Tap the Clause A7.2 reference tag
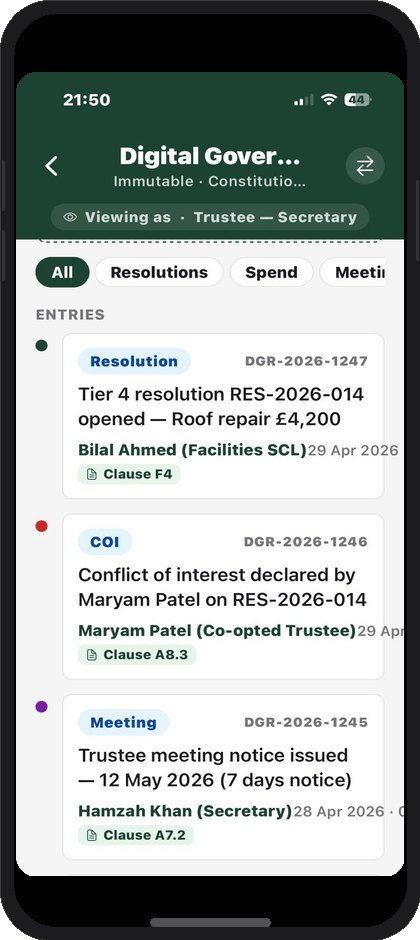Viewport: 420px width, 940px height. pos(135,835)
